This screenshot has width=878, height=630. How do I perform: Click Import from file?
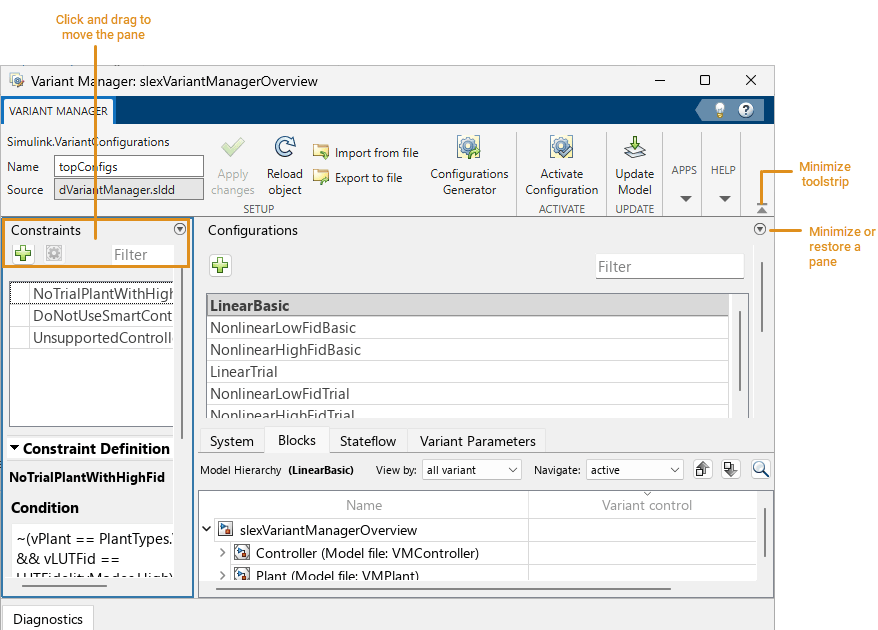[366, 152]
